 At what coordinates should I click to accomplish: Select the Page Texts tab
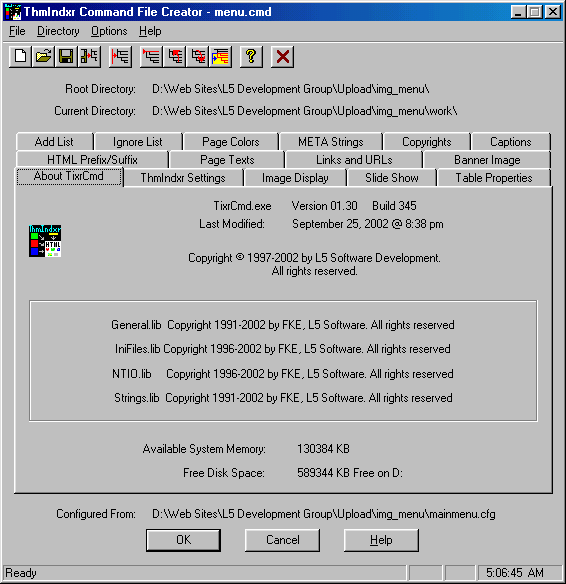click(227, 160)
